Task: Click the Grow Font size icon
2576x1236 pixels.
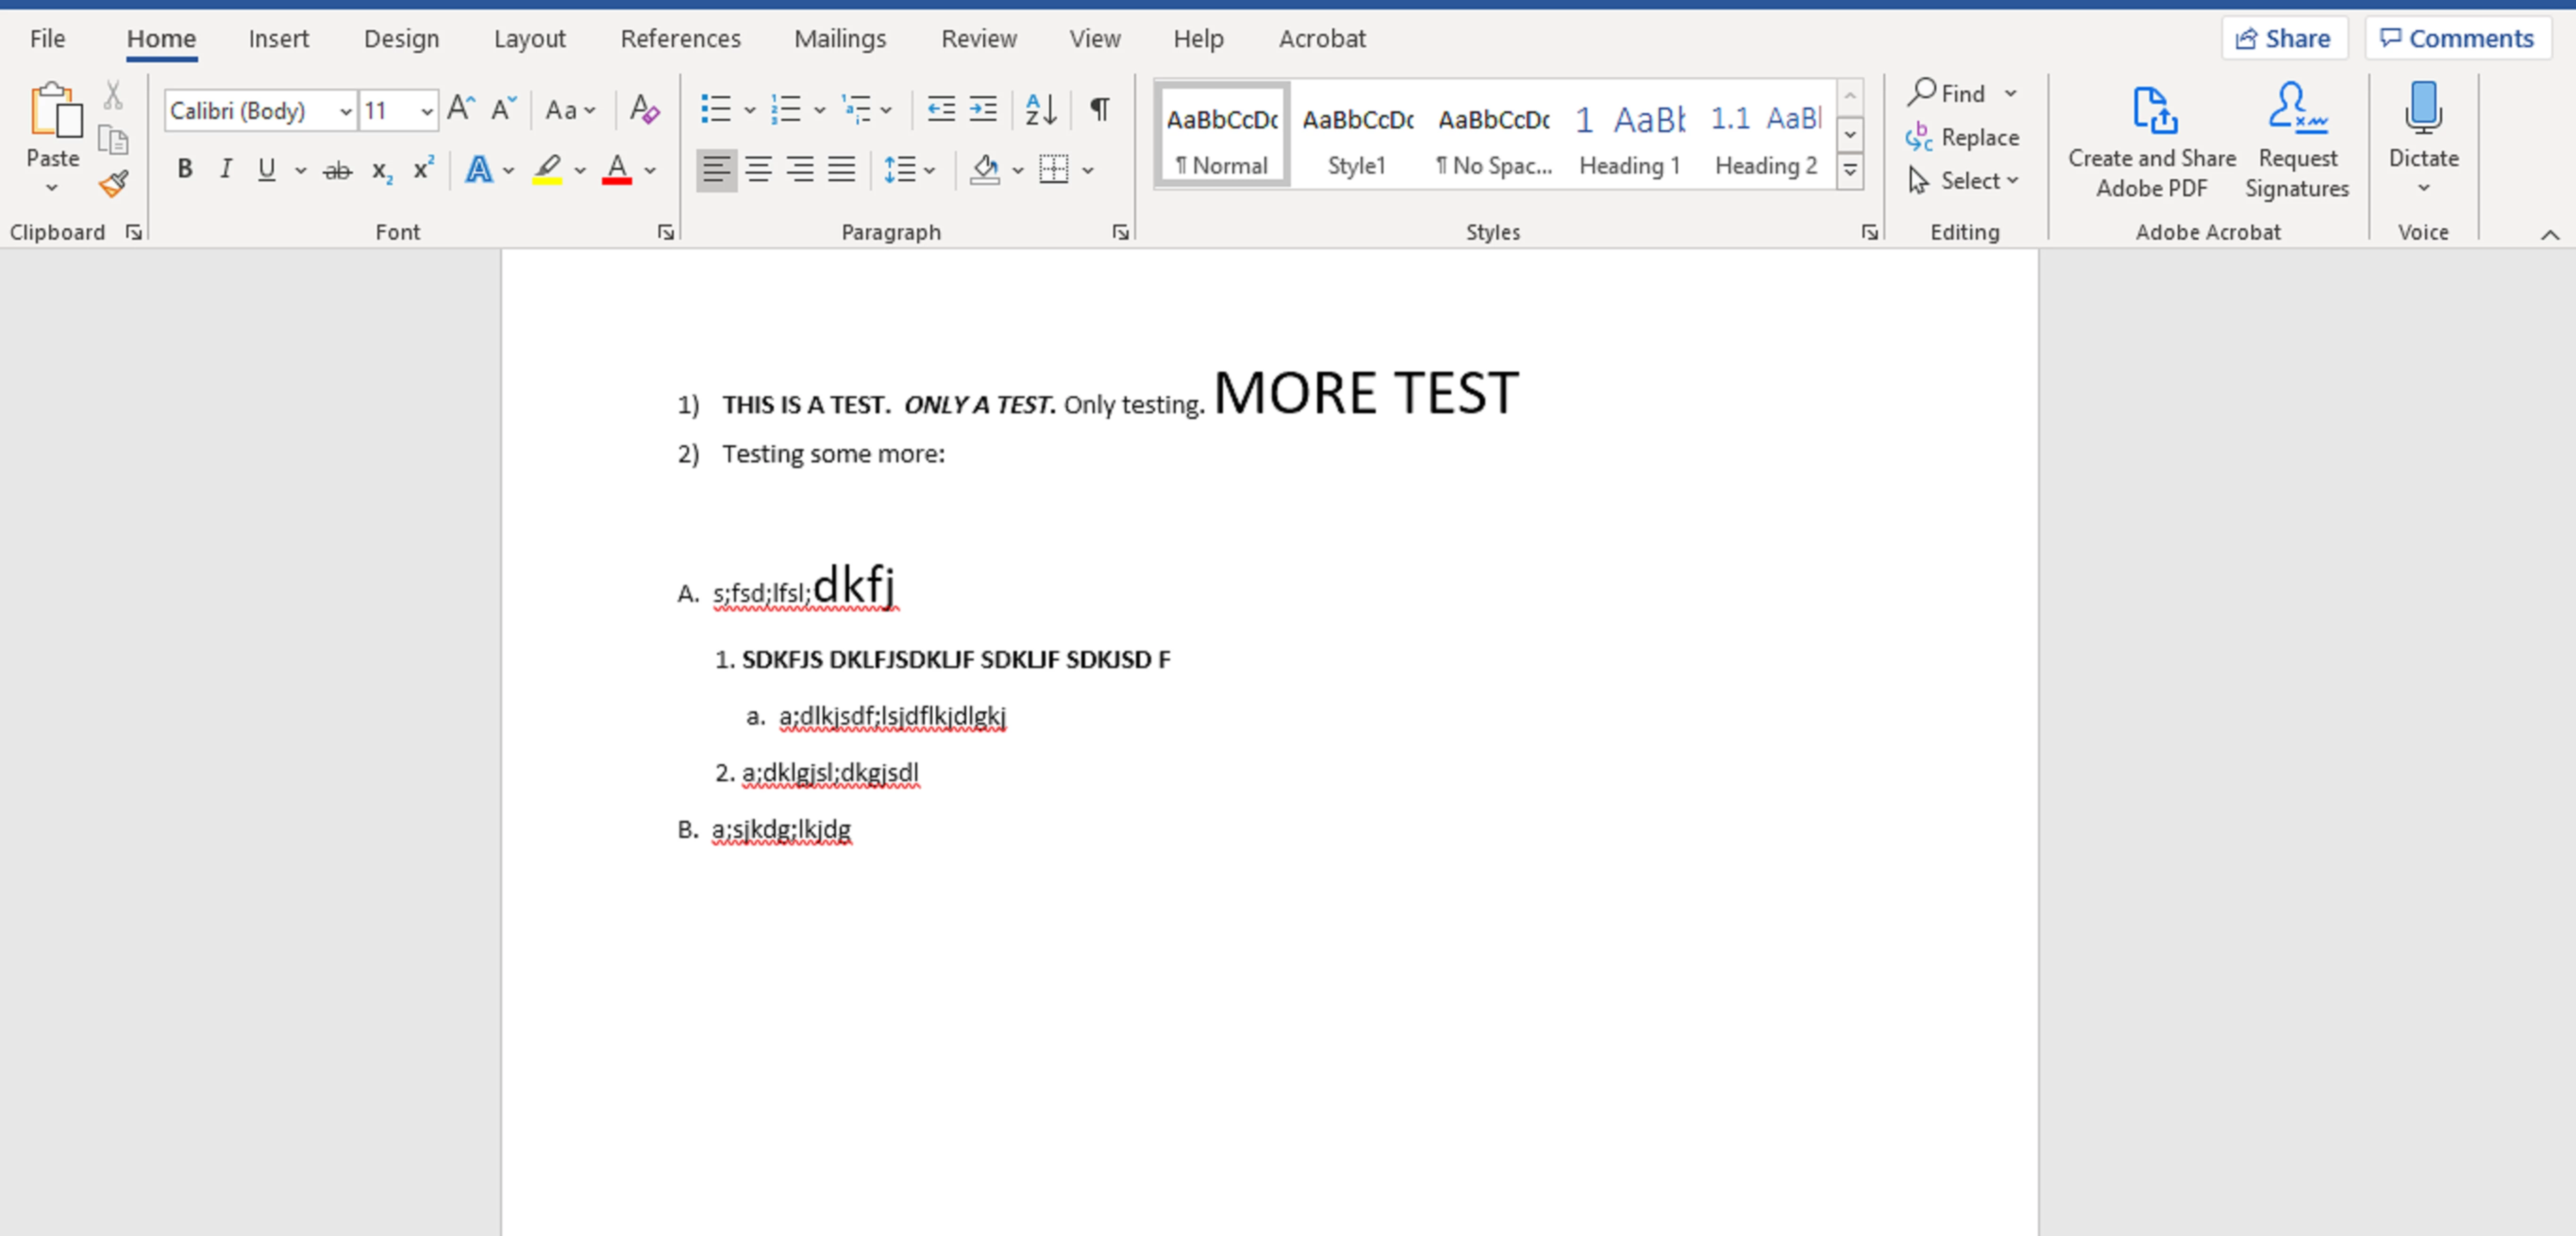Action: pos(460,110)
